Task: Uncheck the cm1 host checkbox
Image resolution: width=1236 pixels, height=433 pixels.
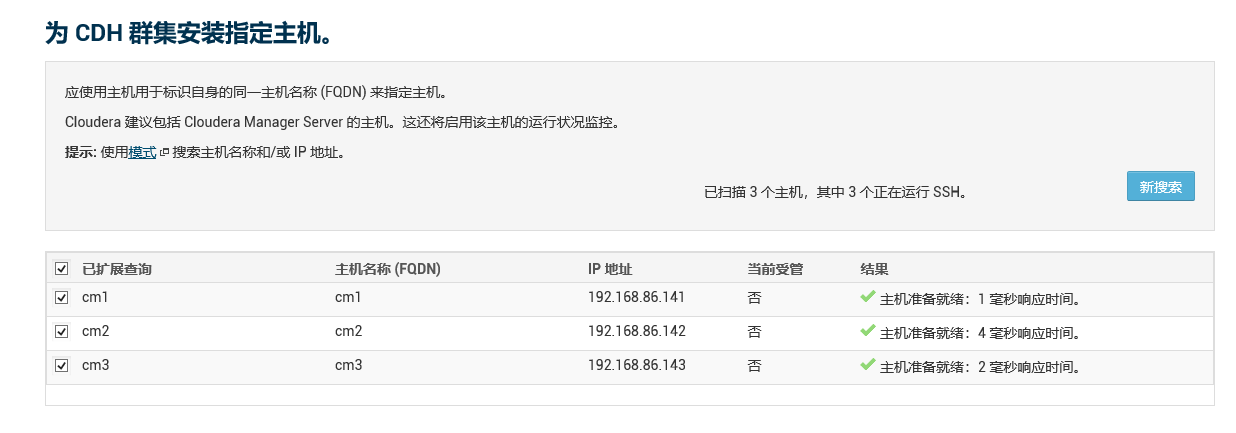Action: pyautogui.click(x=62, y=298)
